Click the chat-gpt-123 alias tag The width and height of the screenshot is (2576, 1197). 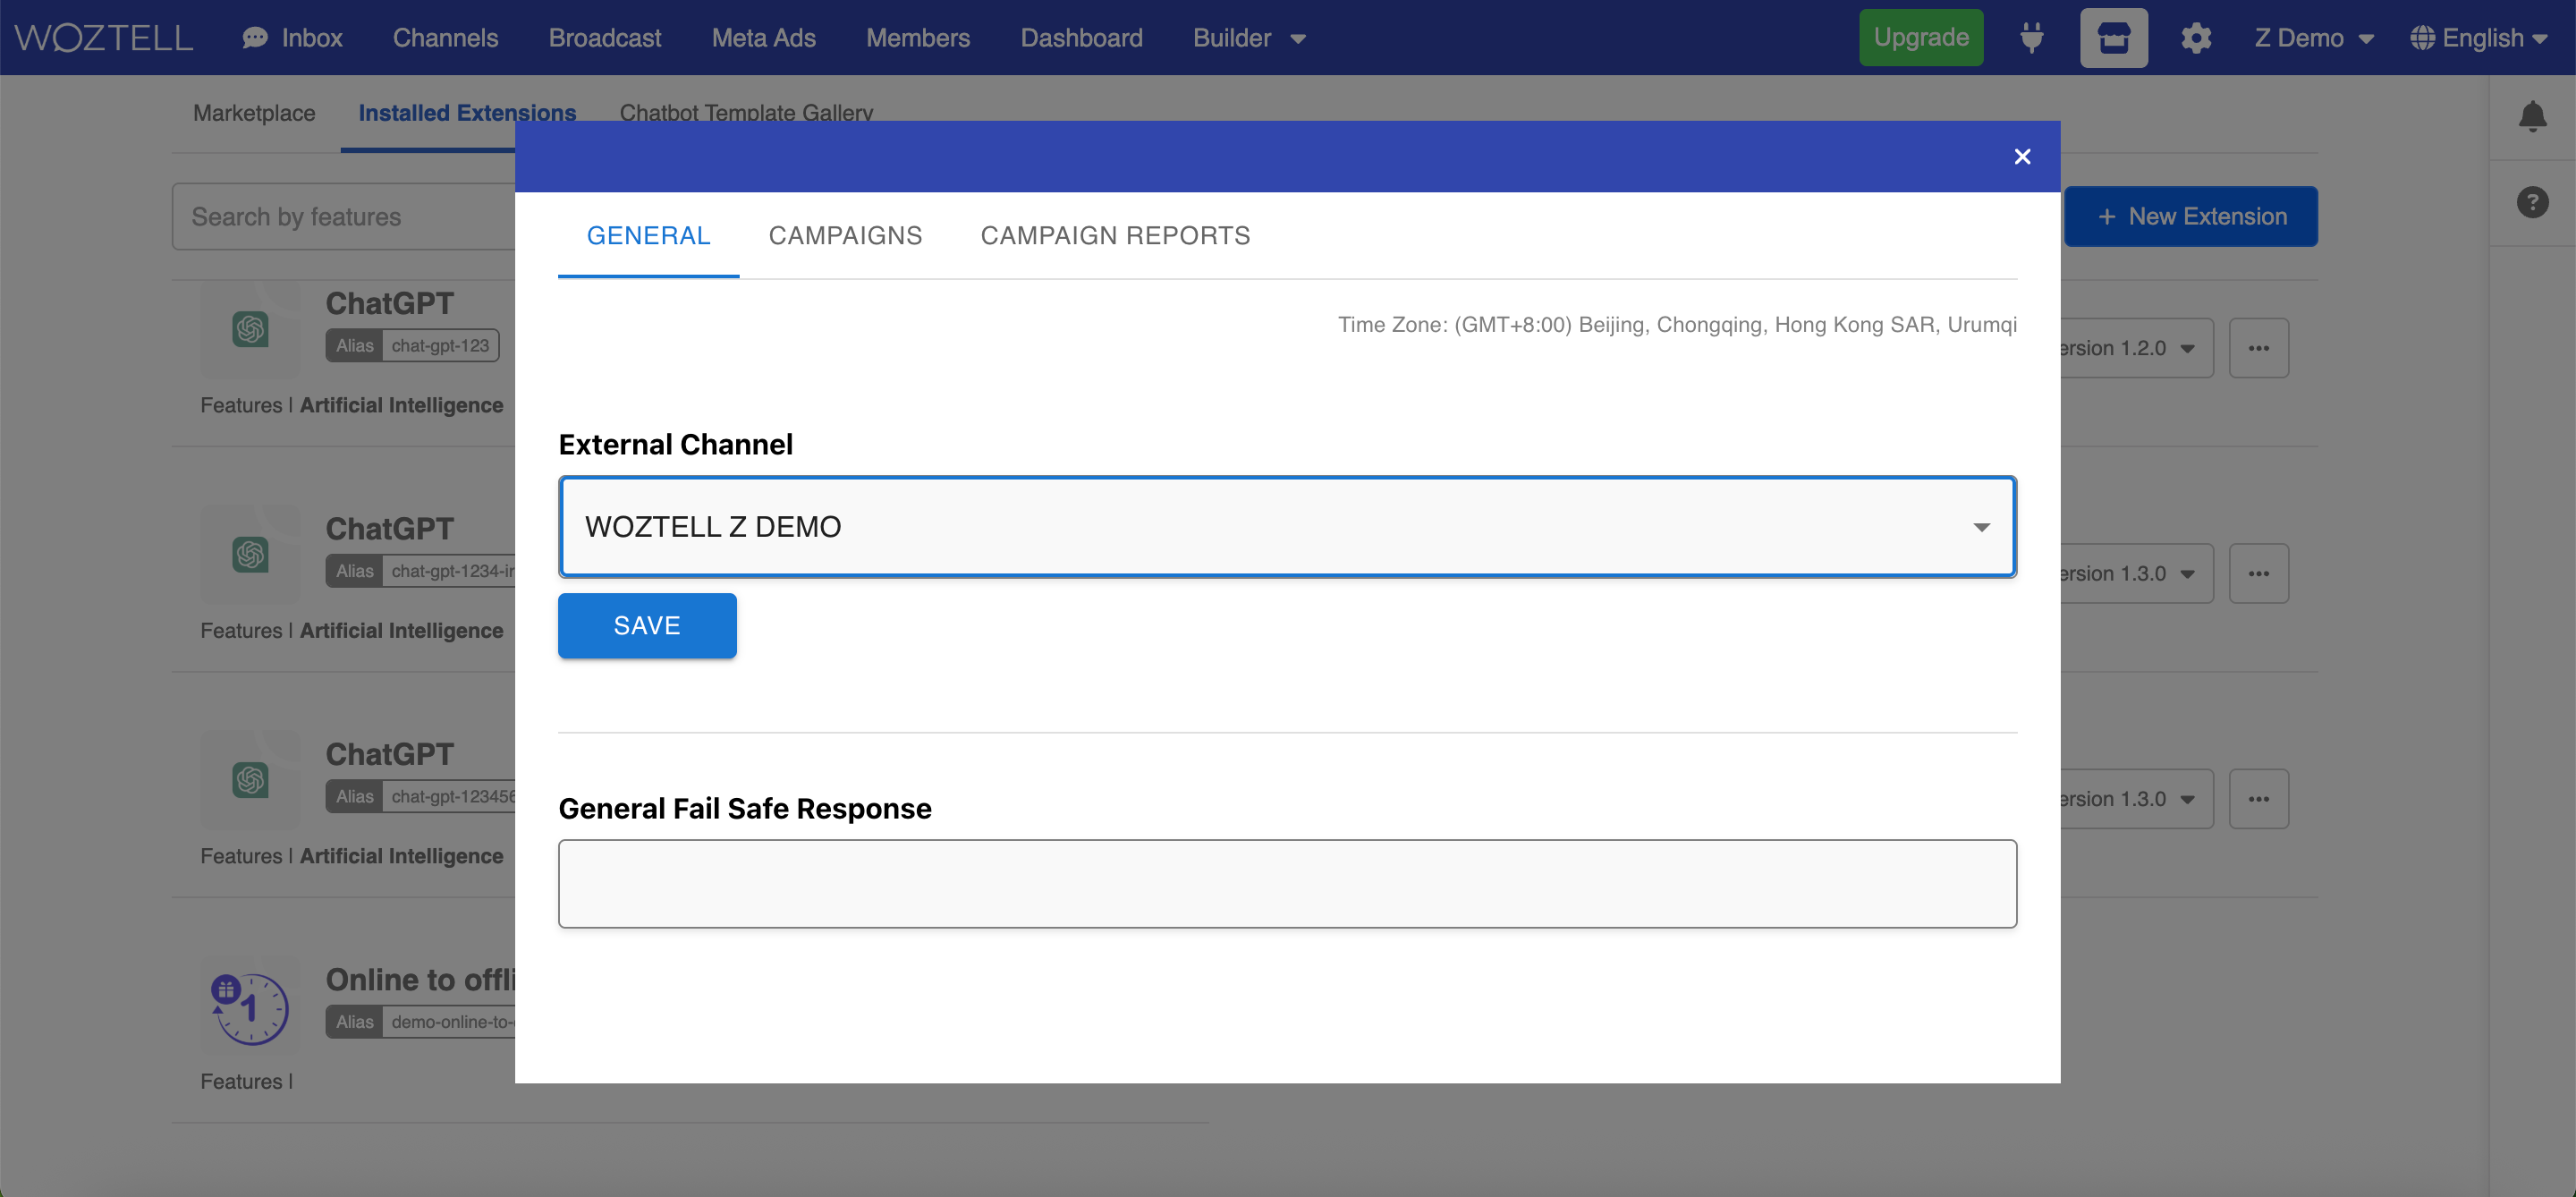412,346
